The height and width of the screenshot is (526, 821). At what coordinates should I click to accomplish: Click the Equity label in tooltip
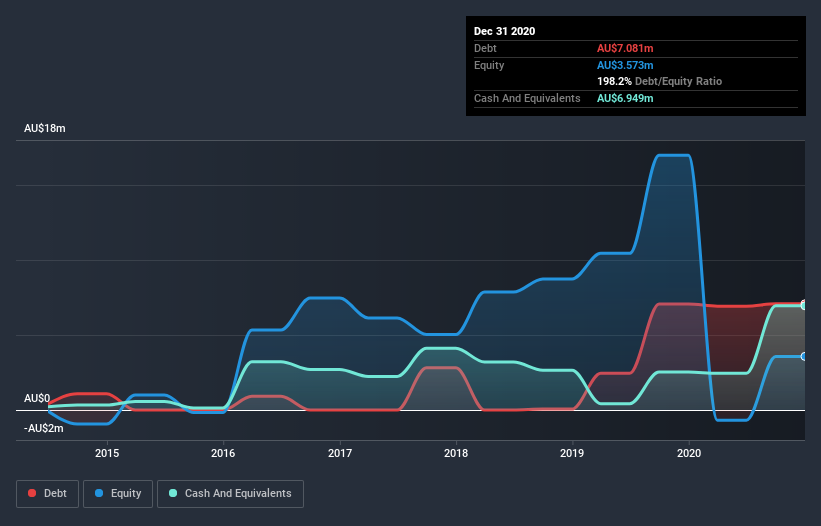pos(489,65)
